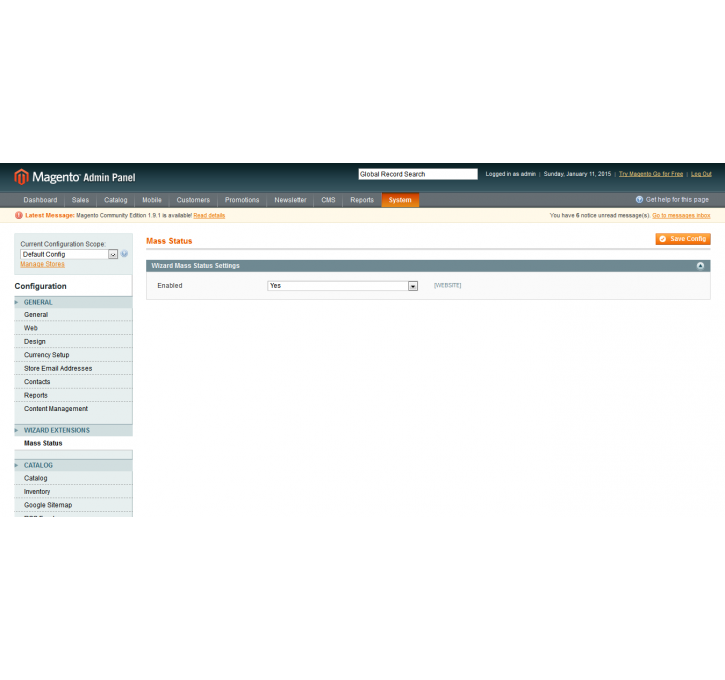The image size is (725, 680).
Task: Click the Log Out link
Action: click(701, 174)
